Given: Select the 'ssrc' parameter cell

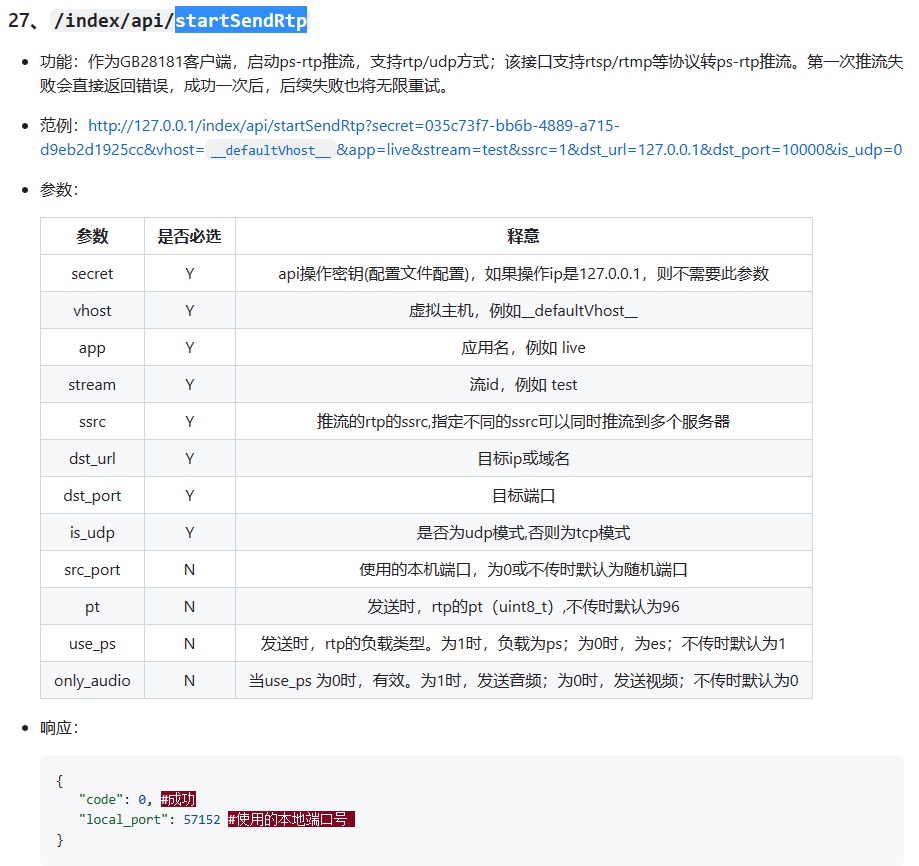Looking at the screenshot, I should point(92,421).
